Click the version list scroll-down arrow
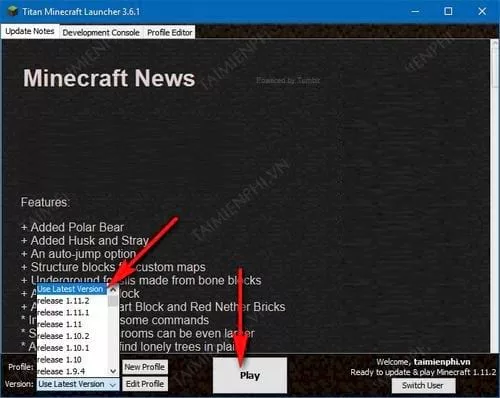This screenshot has height=398, width=500. (x=113, y=371)
